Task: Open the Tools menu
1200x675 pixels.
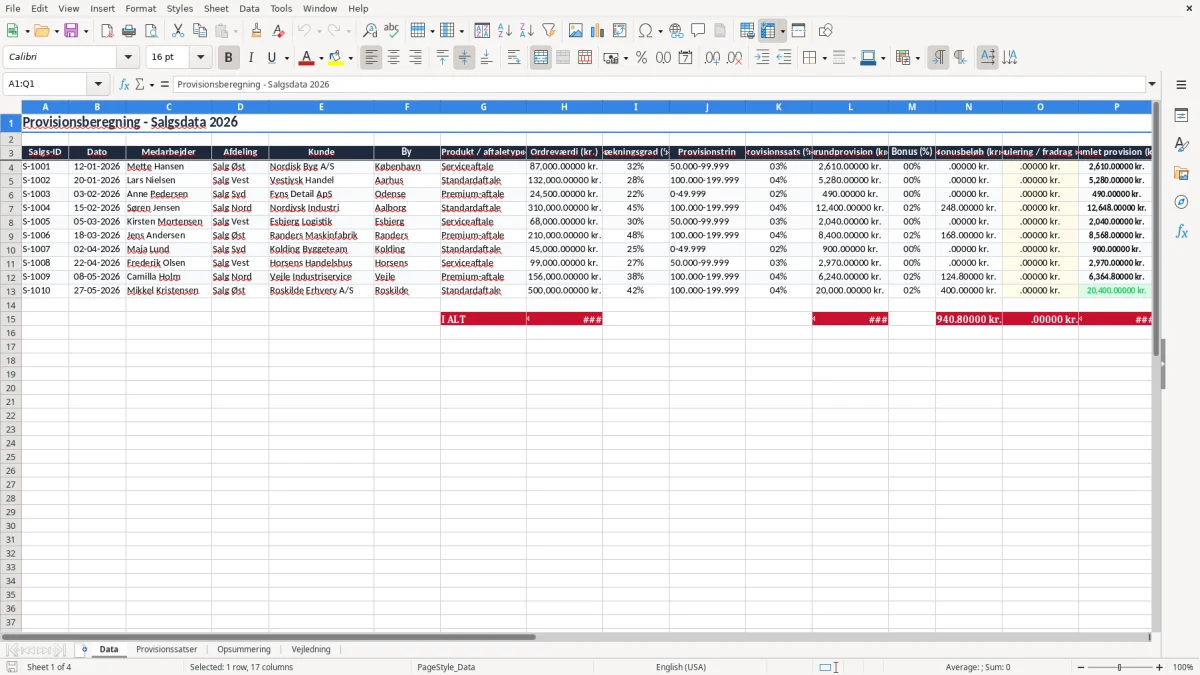Action: click(281, 8)
